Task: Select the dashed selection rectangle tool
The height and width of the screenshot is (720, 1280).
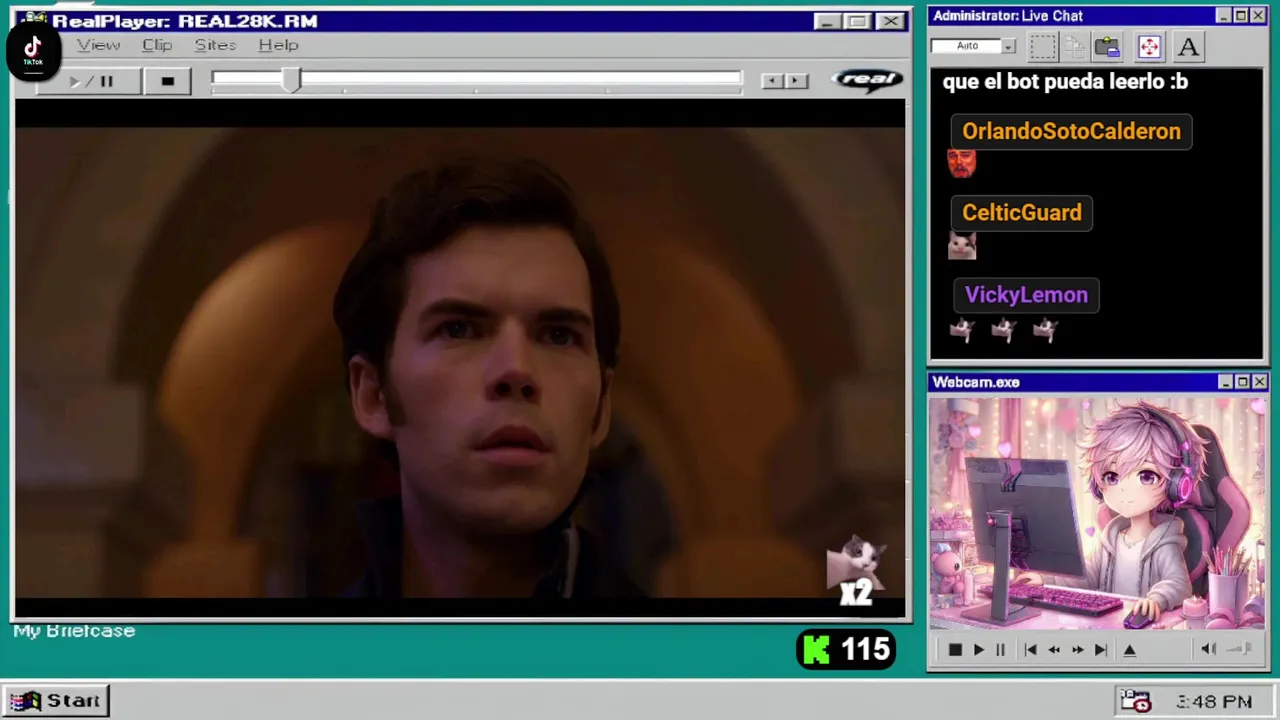Action: point(1042,46)
